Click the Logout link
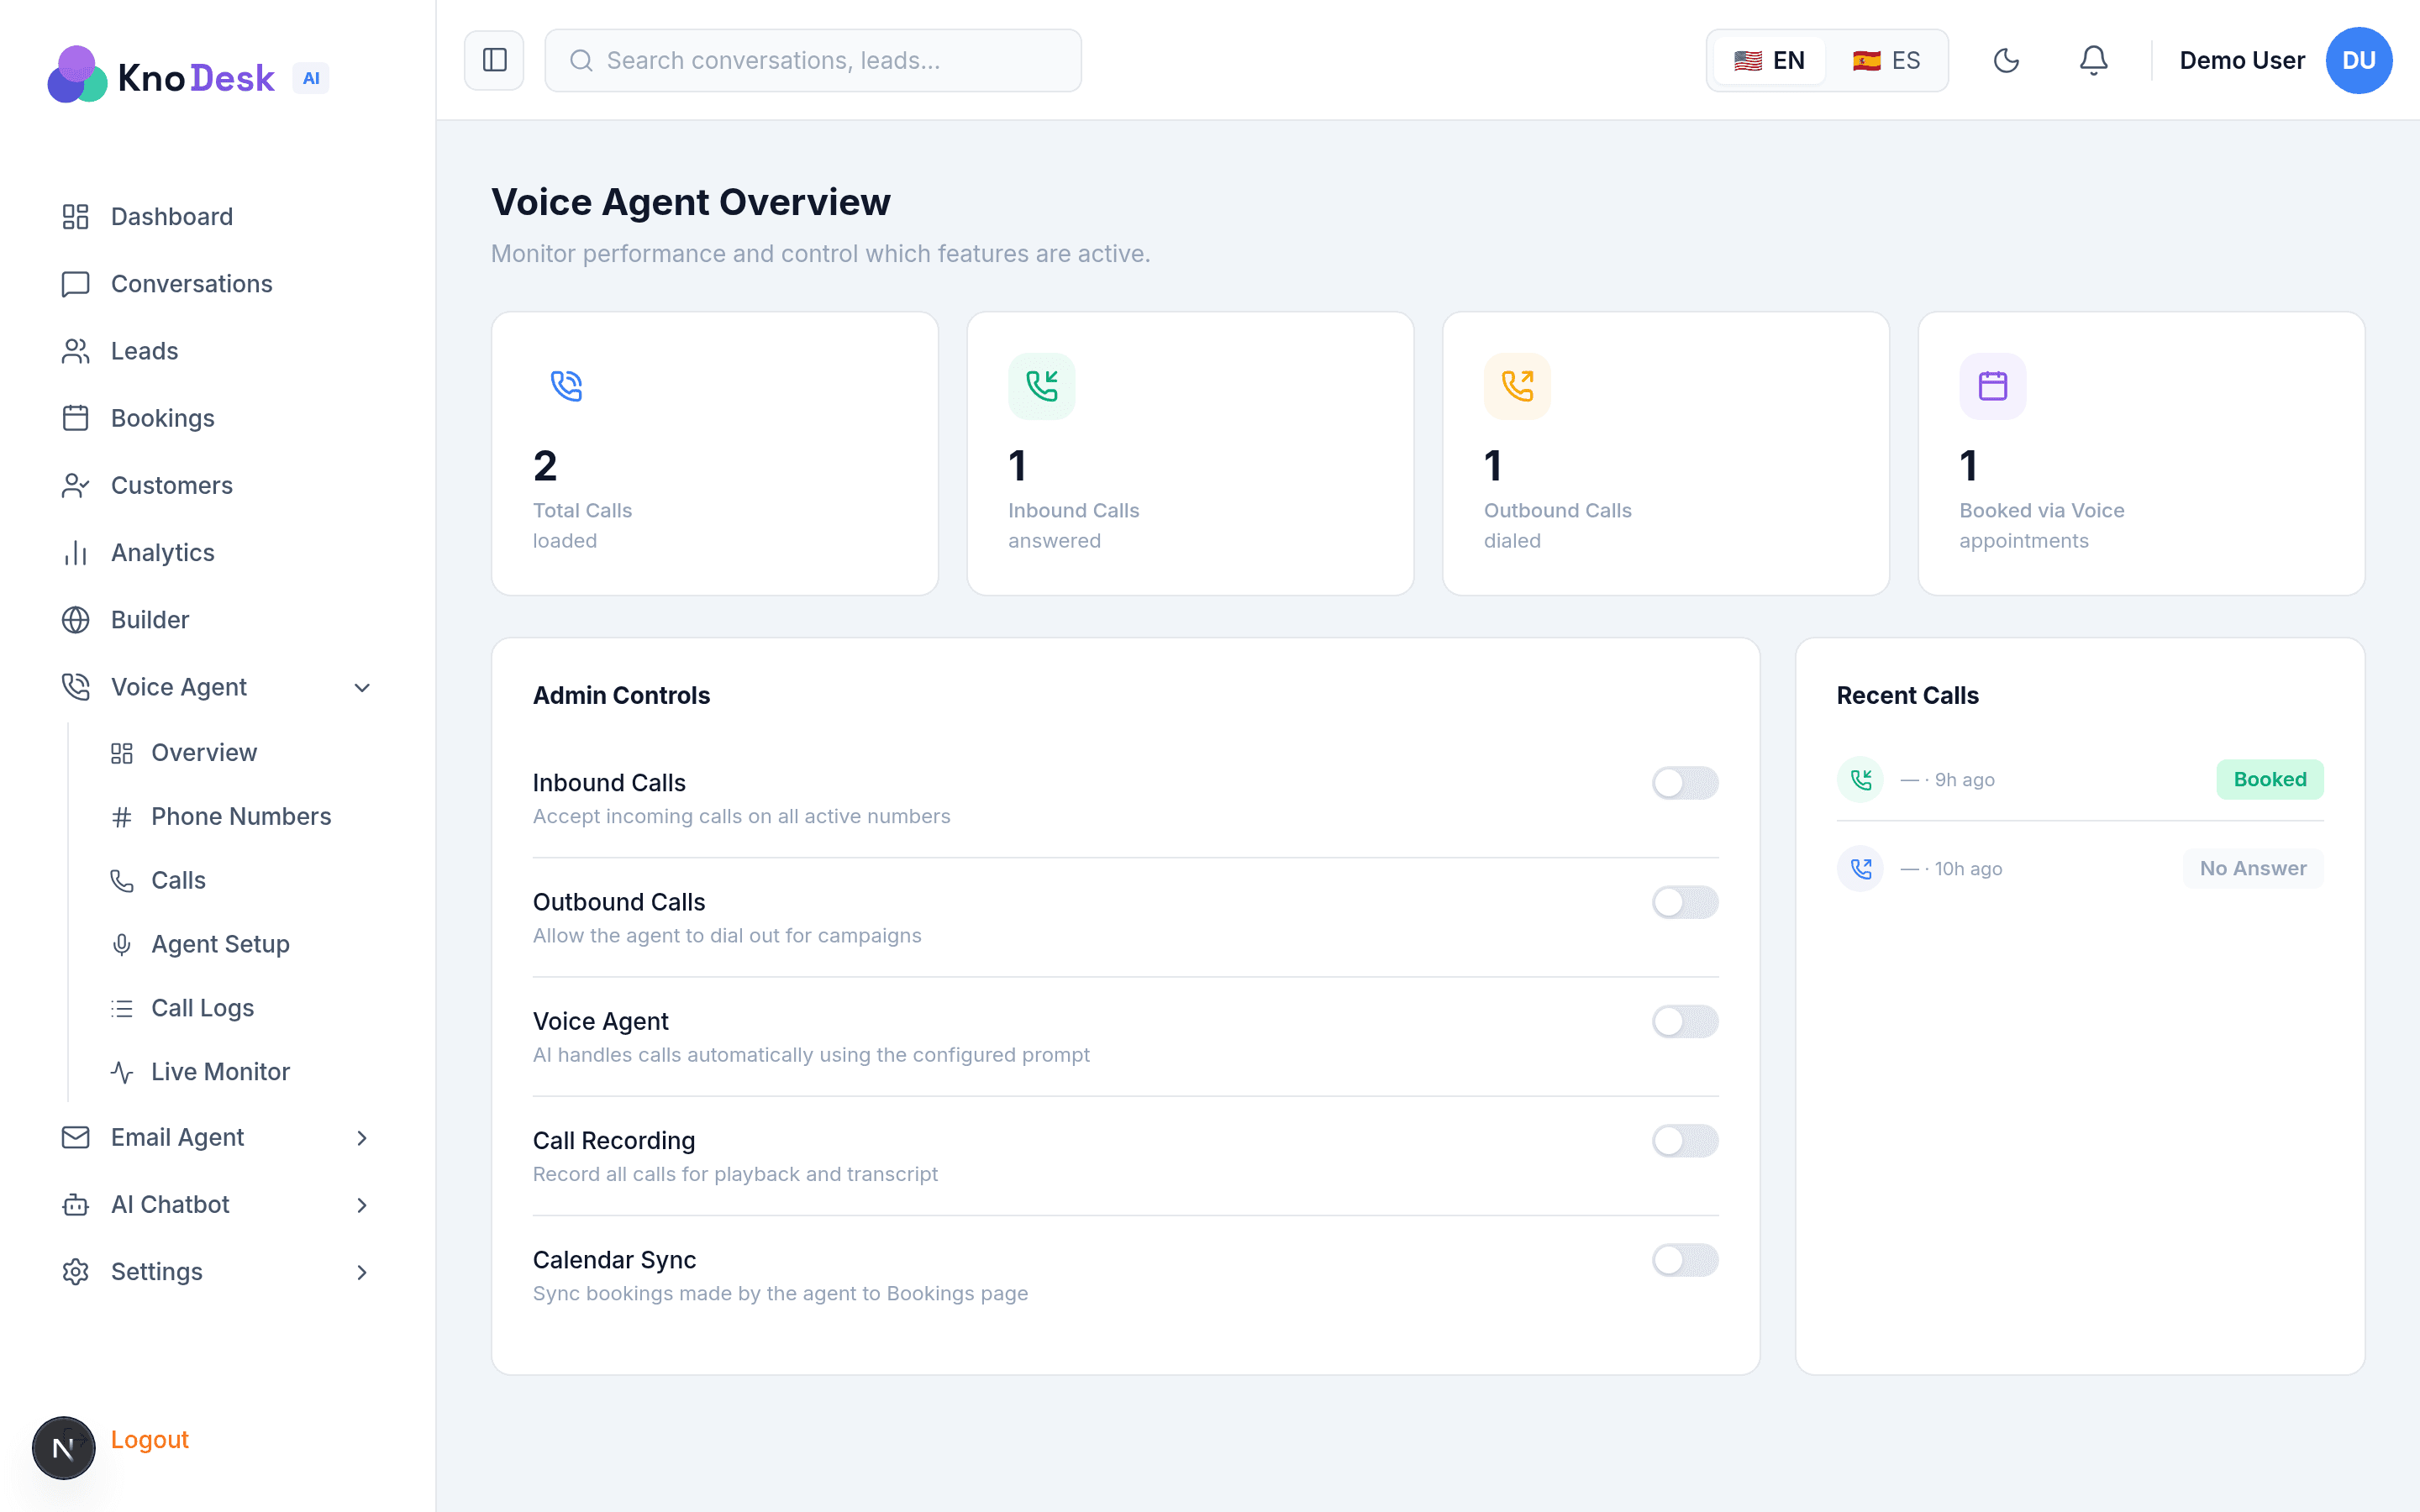2420x1512 pixels. [x=150, y=1439]
